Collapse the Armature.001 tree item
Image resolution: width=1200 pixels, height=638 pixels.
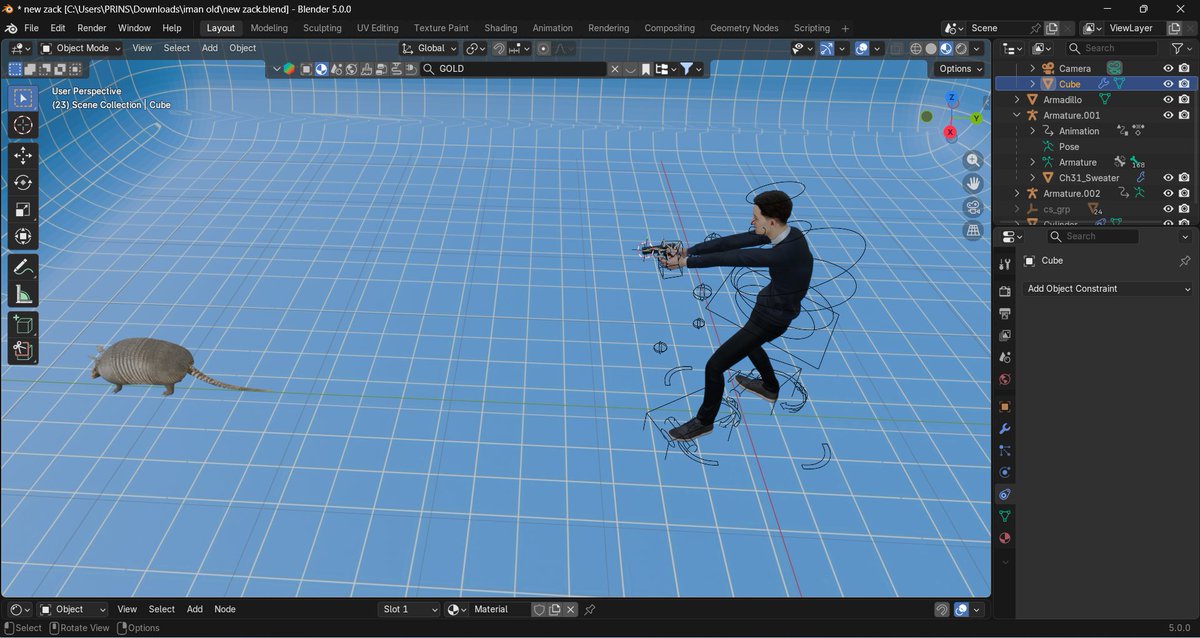pyautogui.click(x=1017, y=115)
